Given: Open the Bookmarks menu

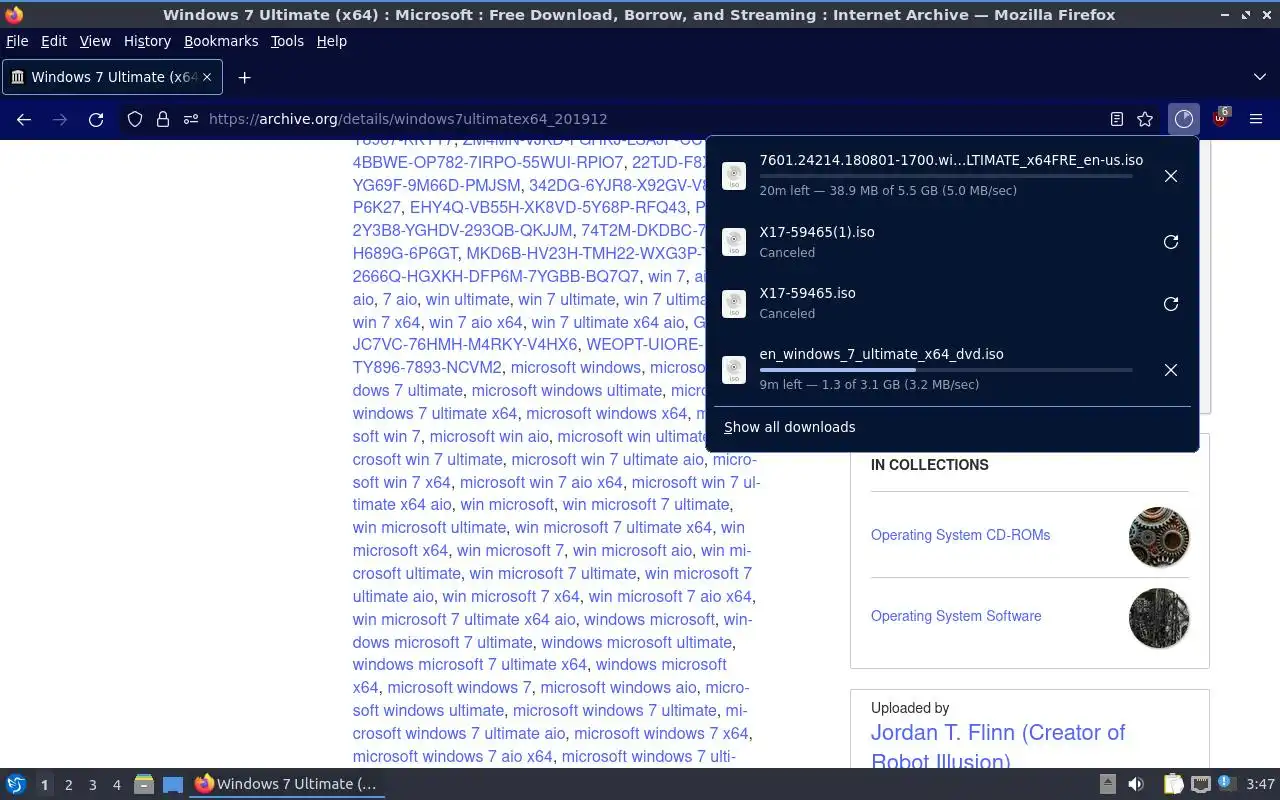Looking at the screenshot, I should 221,41.
